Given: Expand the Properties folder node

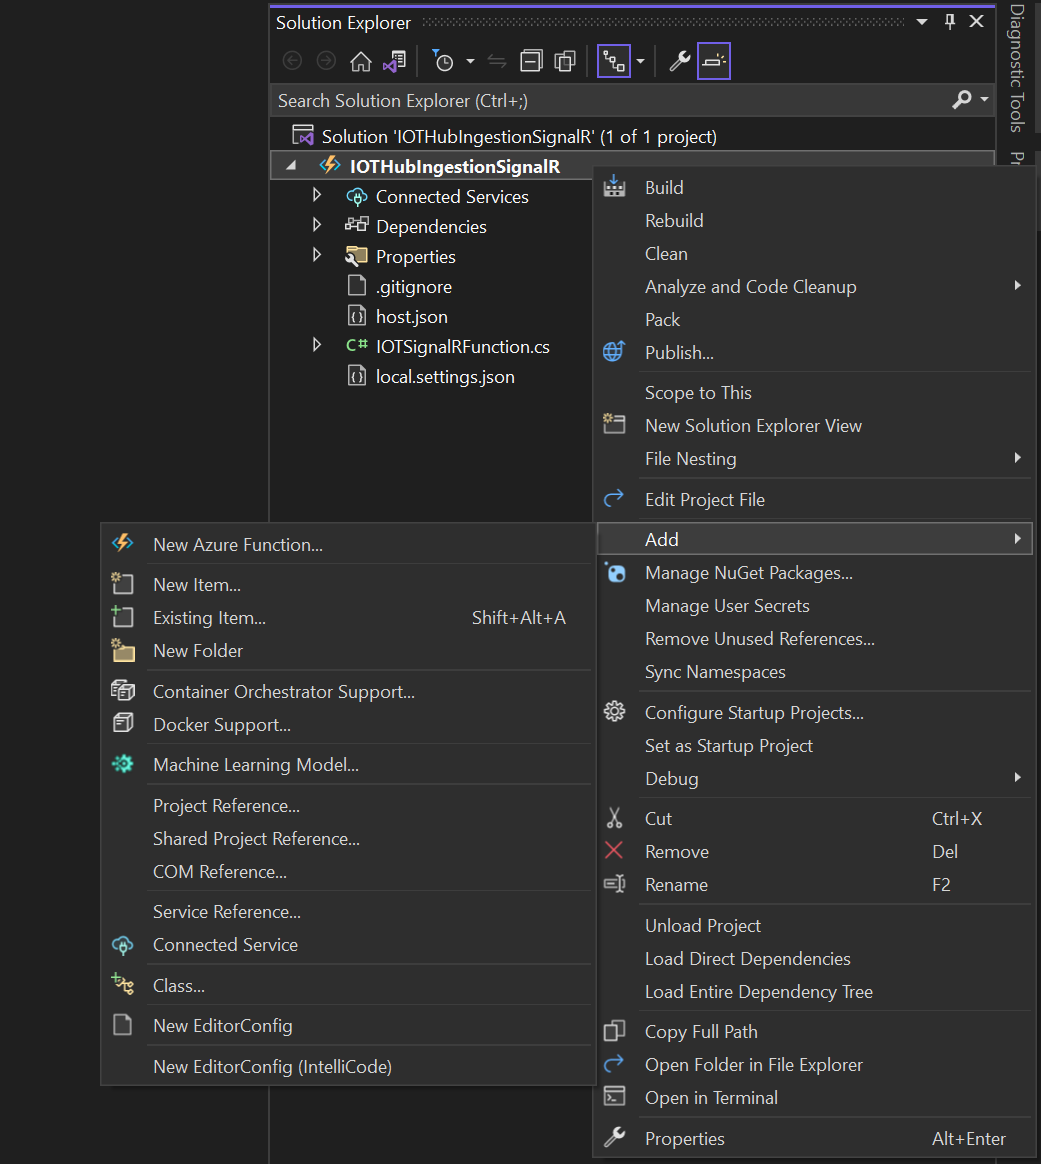Looking at the screenshot, I should [317, 255].
